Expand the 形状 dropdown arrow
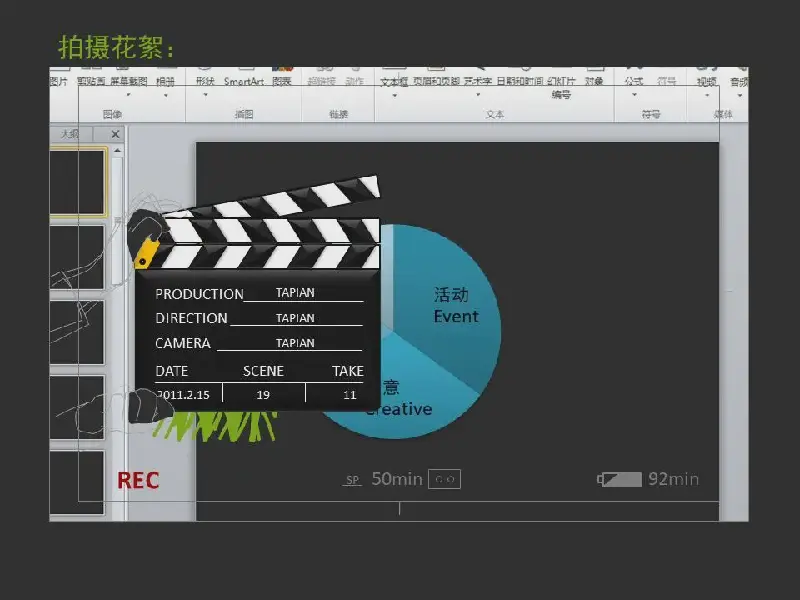Viewport: 800px width, 600px height. tap(205, 95)
